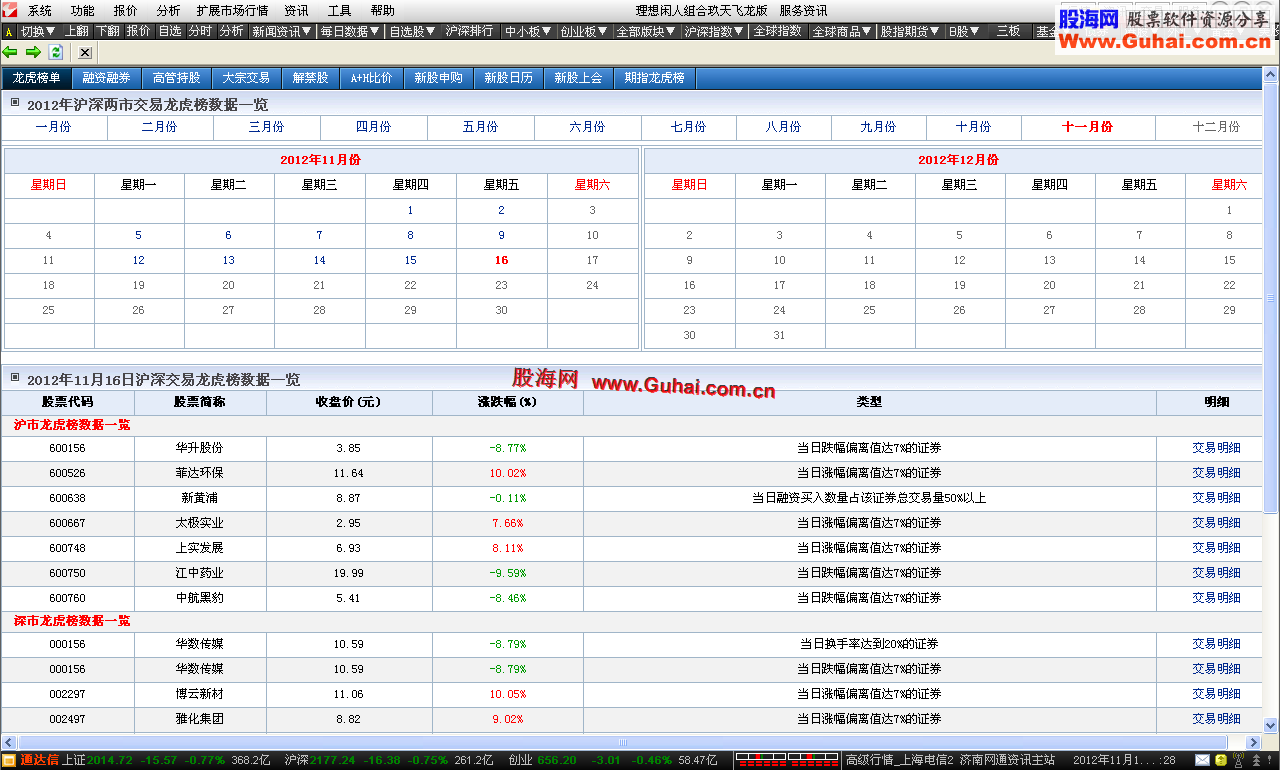Click the orange icon left of 通达信

tap(9, 760)
